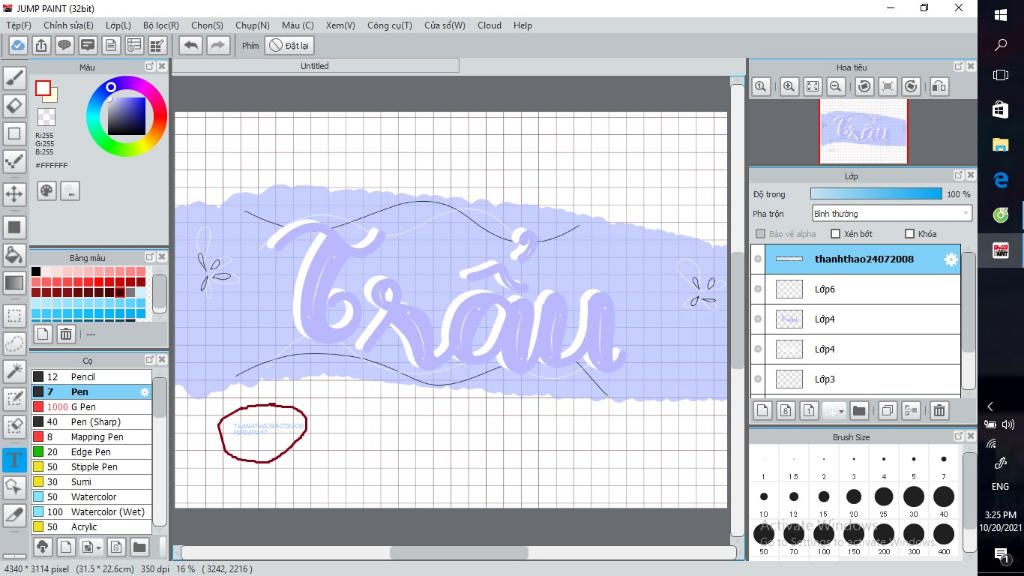1024x576 pixels.
Task: Tick the Khóa lock checkbox
Action: tap(909, 234)
